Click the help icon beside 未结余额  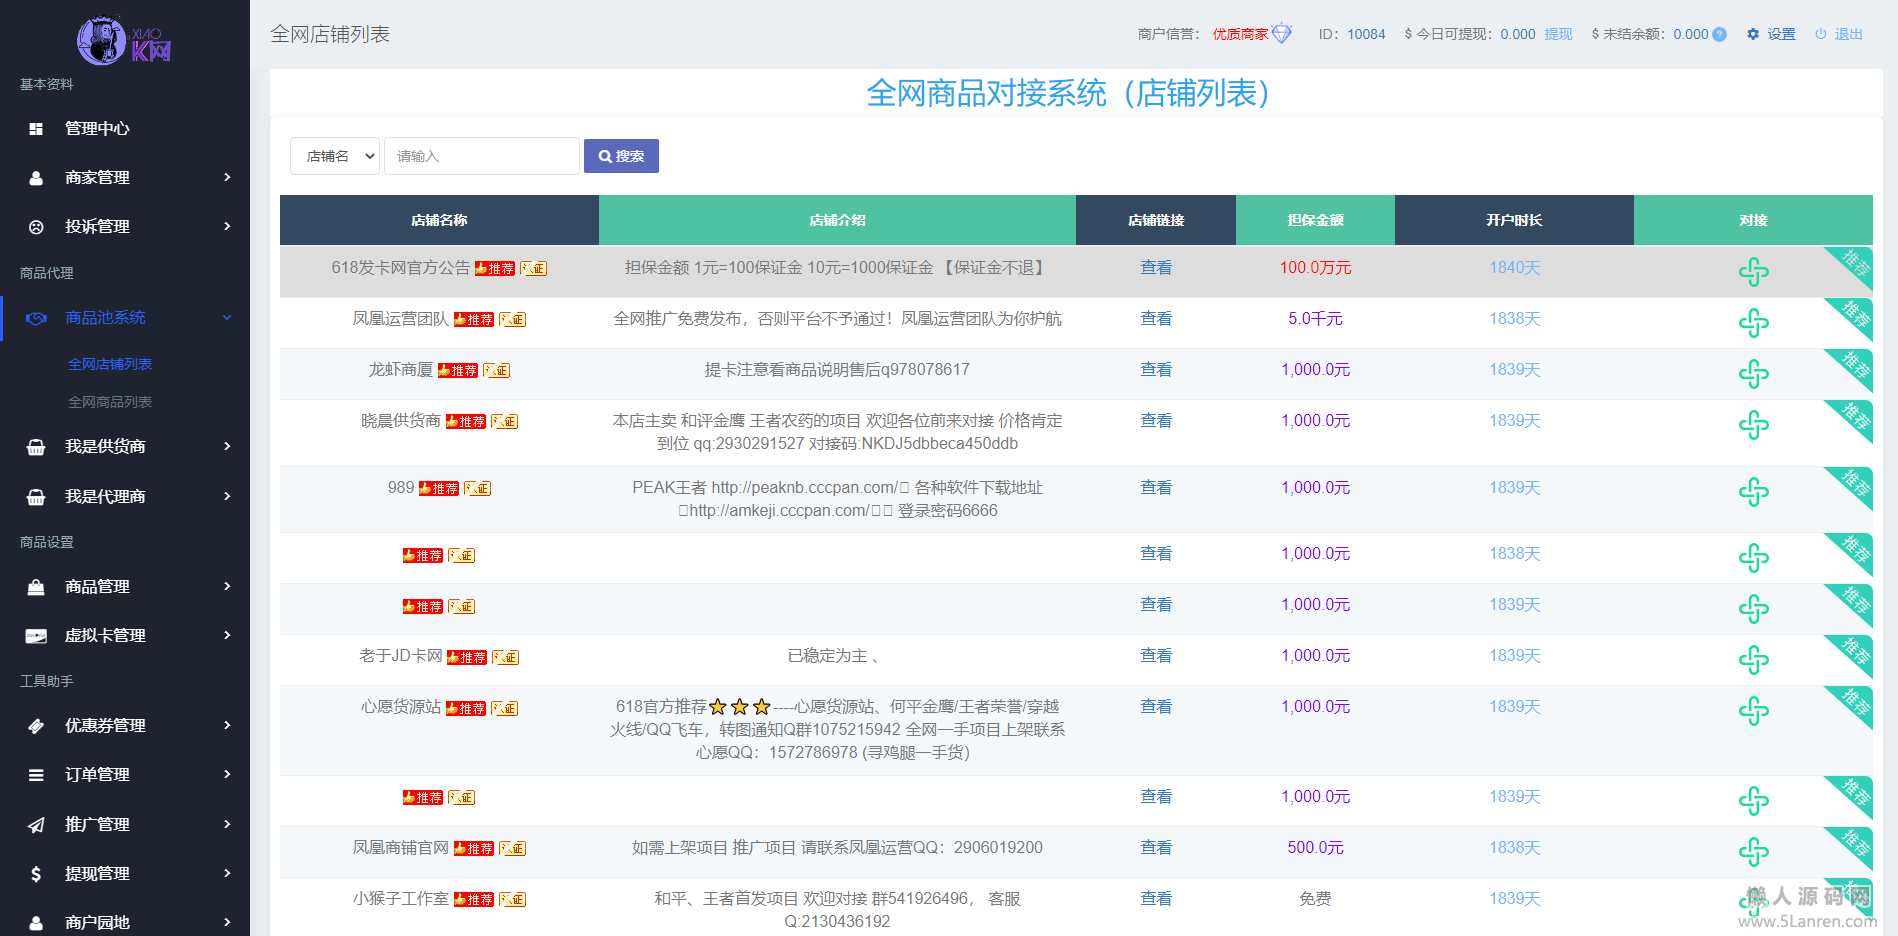[1720, 34]
